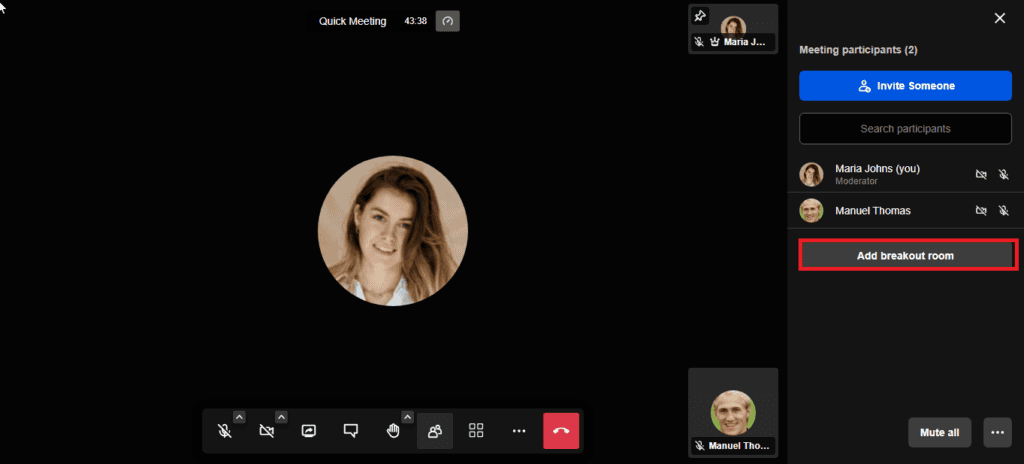Switch to tile view icon
This screenshot has height=464, width=1024.
[476, 431]
